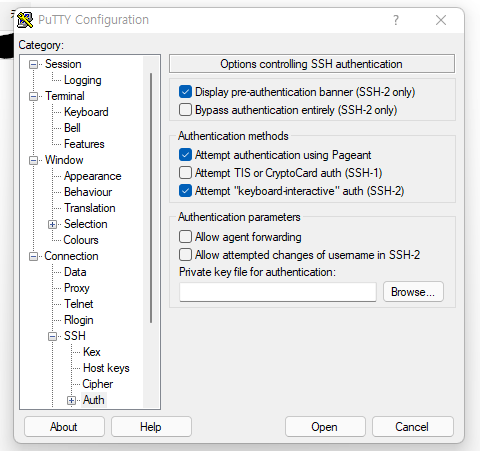Select Session category
This screenshot has width=480, height=451.
tap(63, 64)
